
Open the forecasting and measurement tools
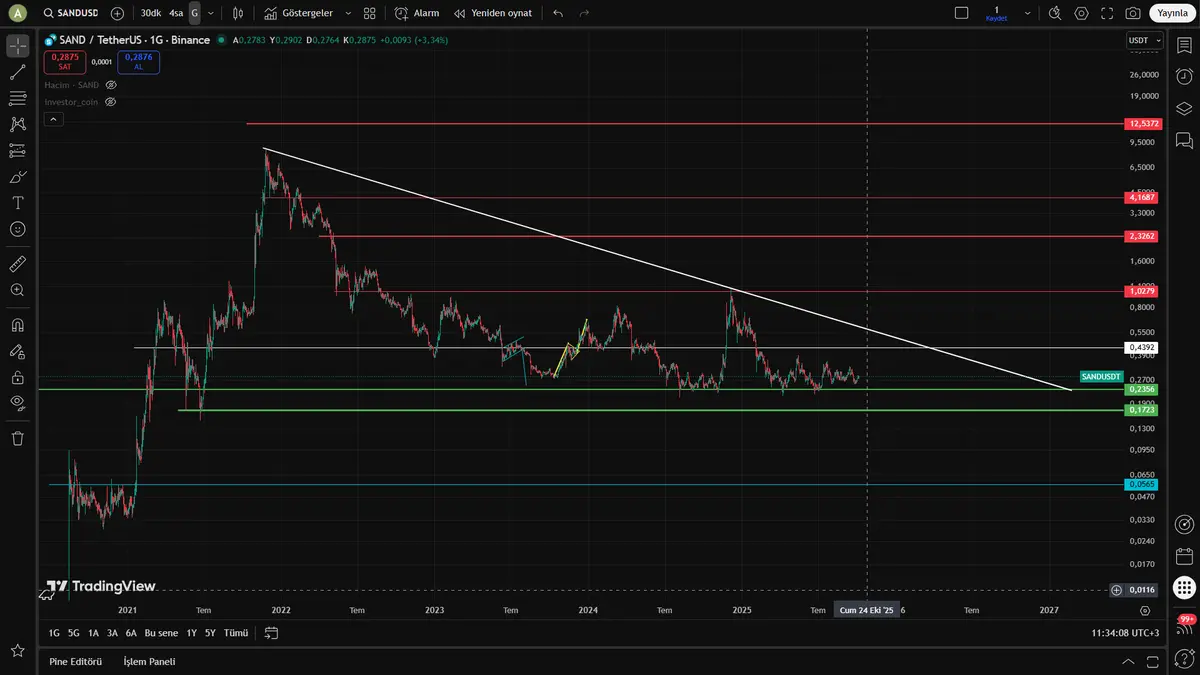[17, 150]
